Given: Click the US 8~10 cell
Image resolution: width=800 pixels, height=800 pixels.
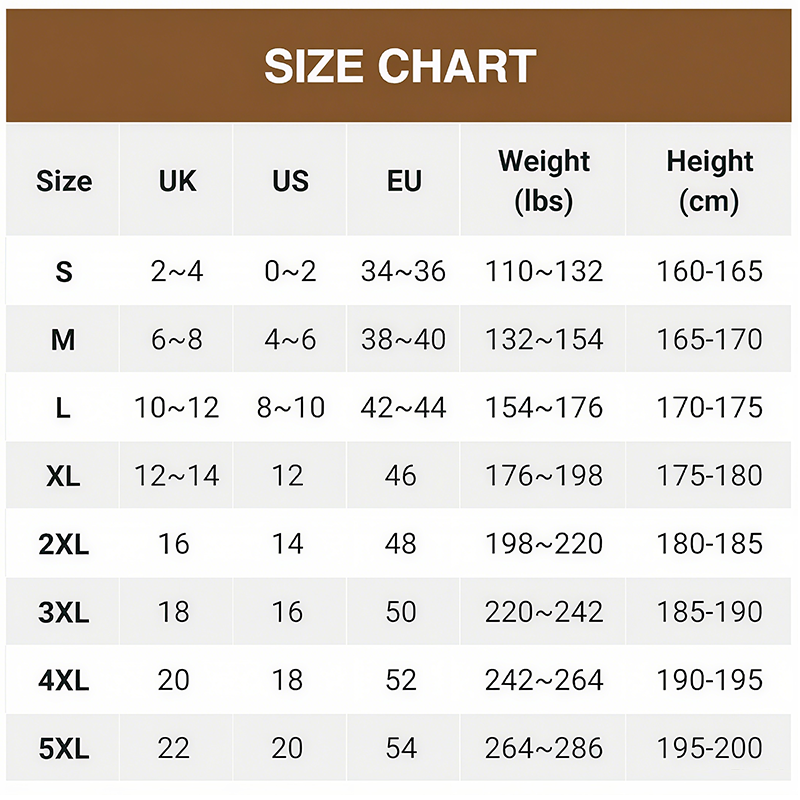Looking at the screenshot, I should coord(290,408).
